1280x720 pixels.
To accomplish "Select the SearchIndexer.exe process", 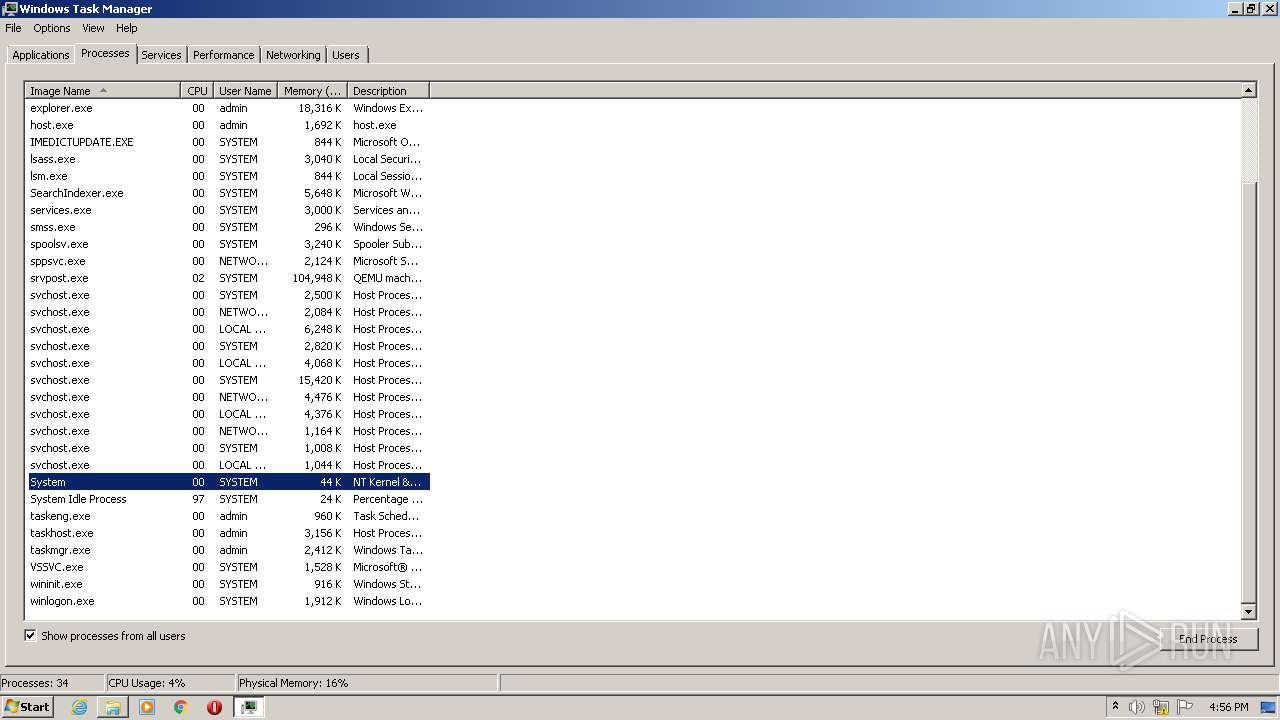I will pos(228,193).
